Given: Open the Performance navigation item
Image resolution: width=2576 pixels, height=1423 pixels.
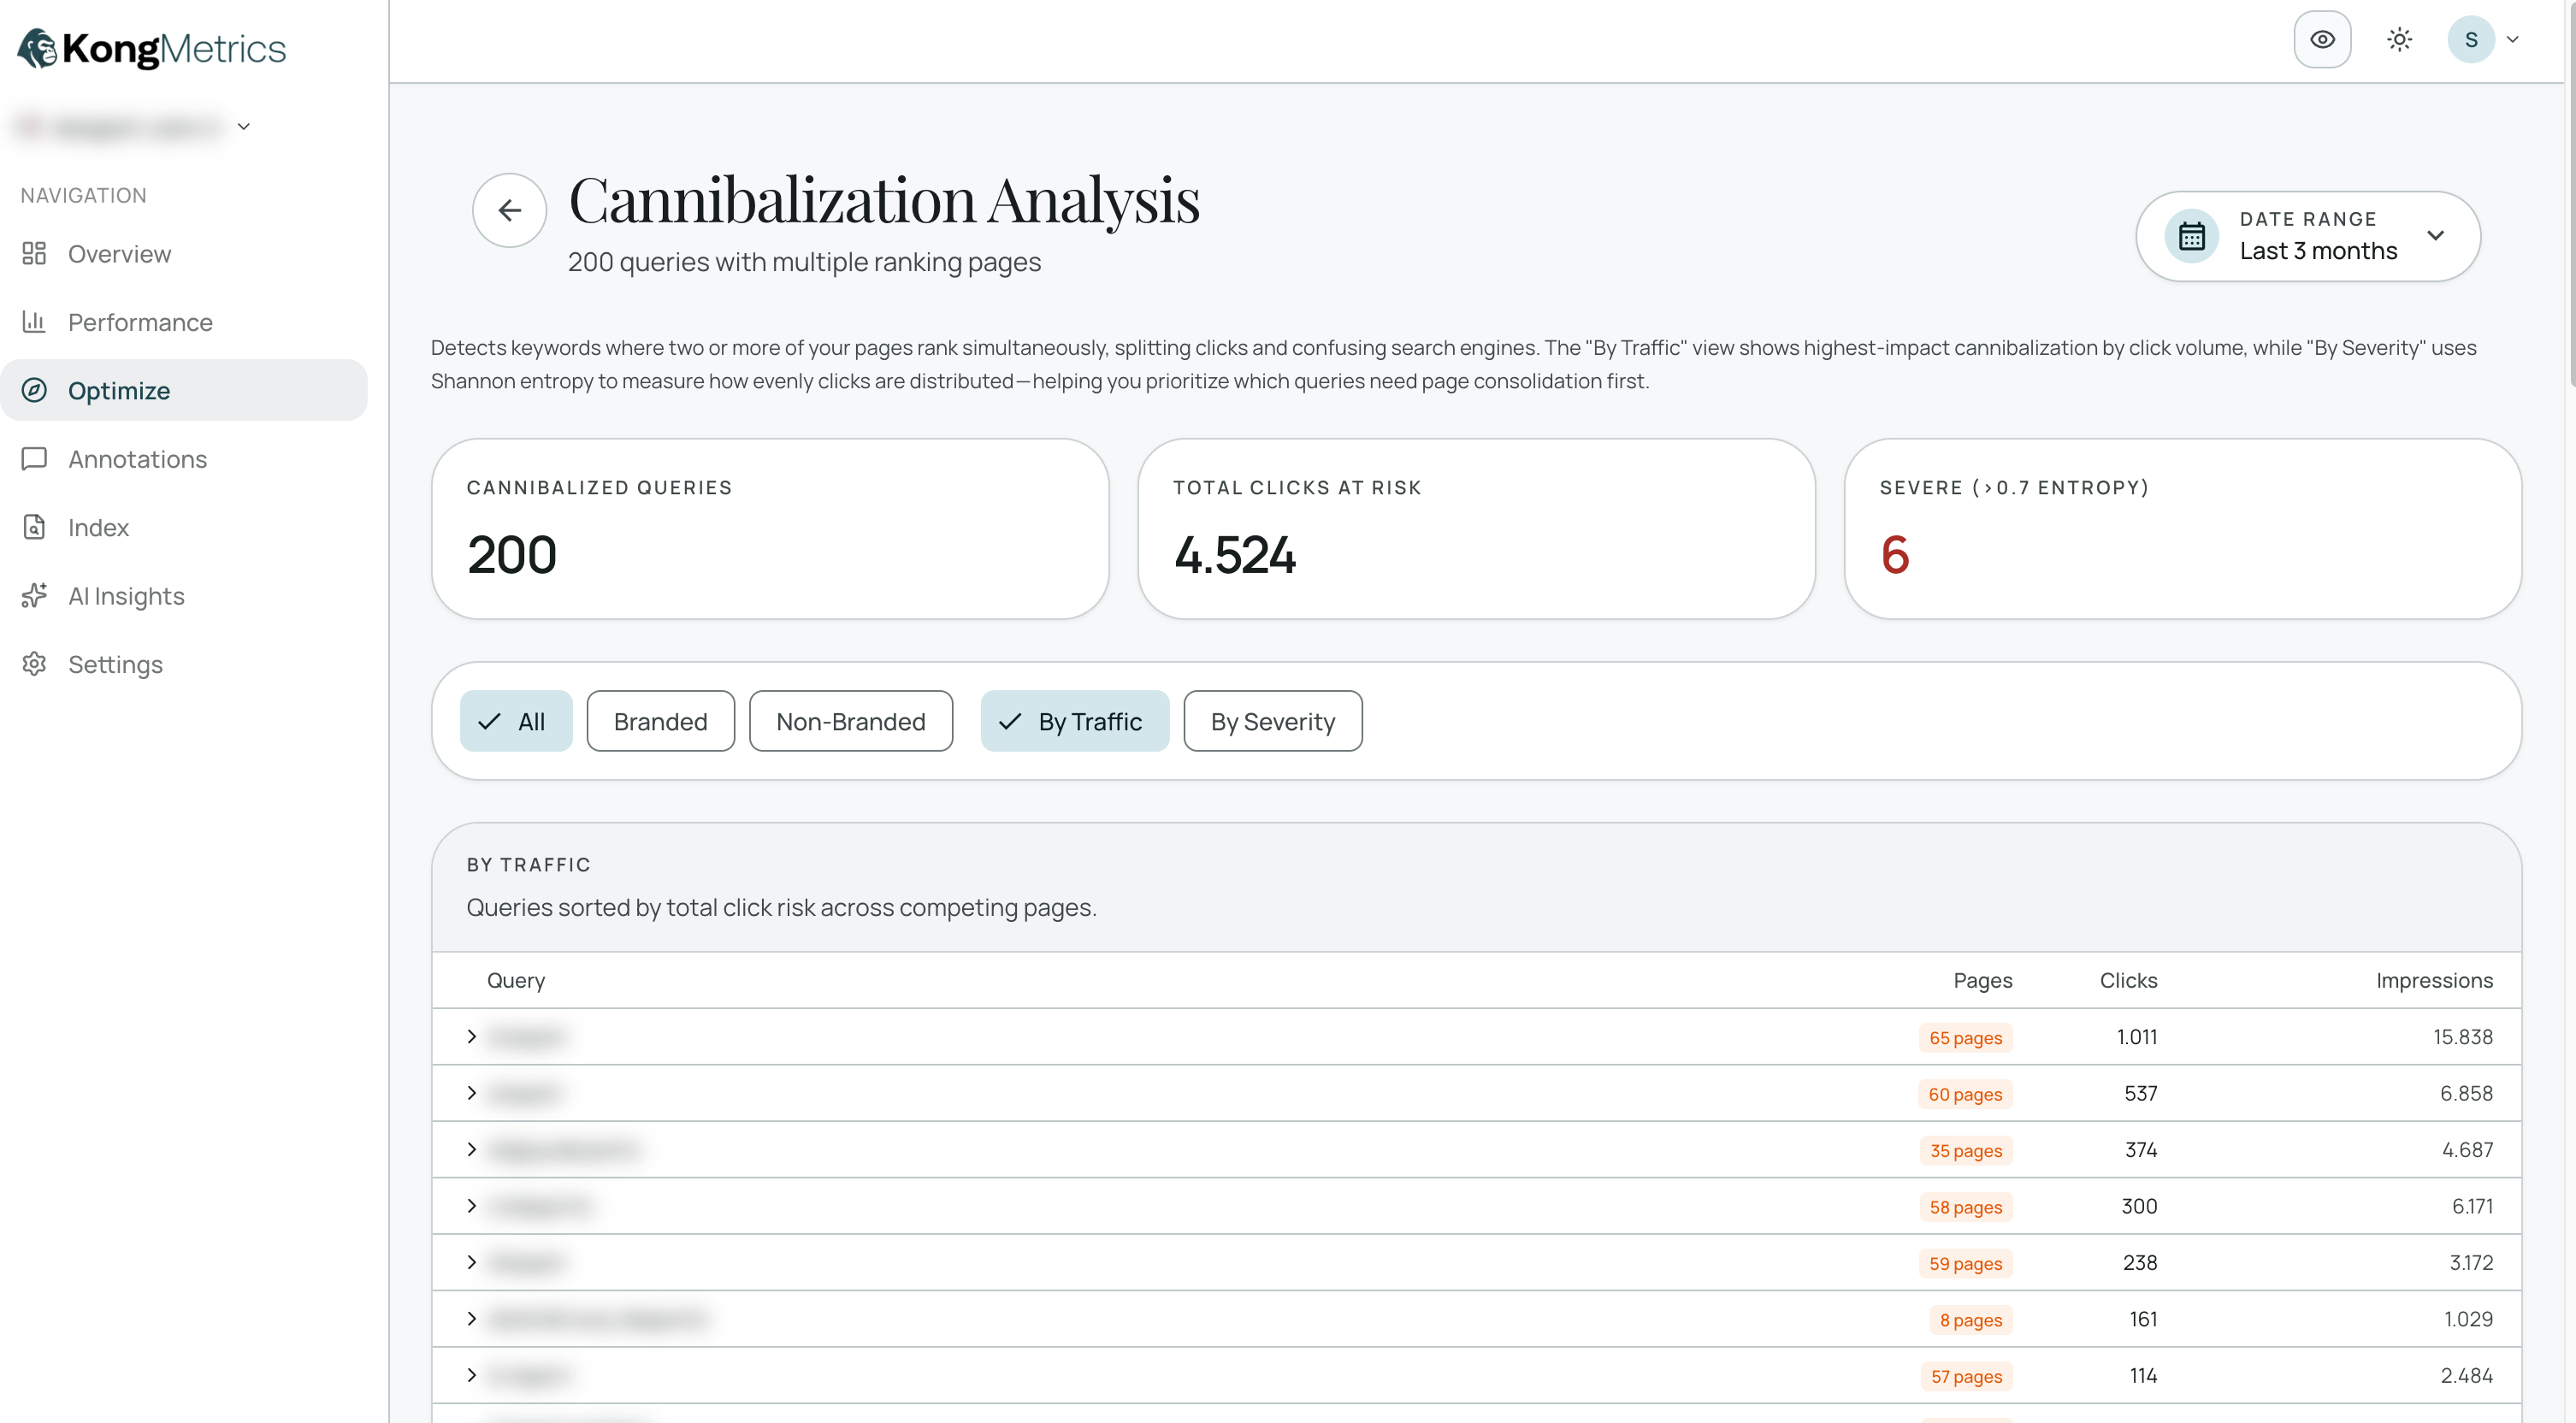Looking at the screenshot, I should pos(184,322).
